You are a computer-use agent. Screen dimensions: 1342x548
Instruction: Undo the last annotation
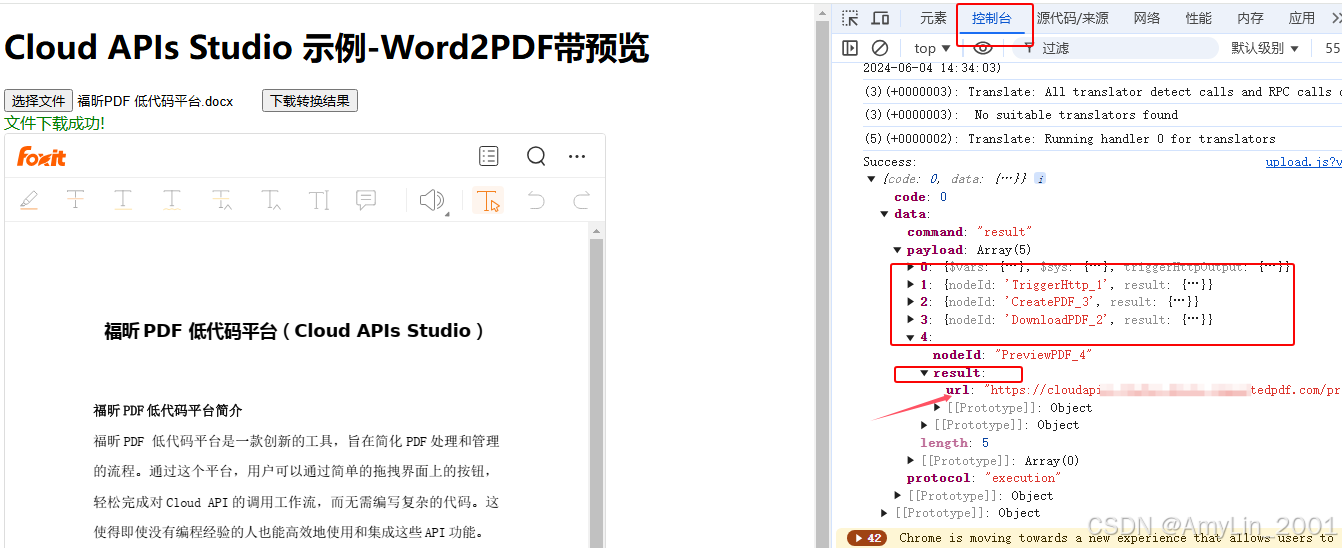coord(536,200)
